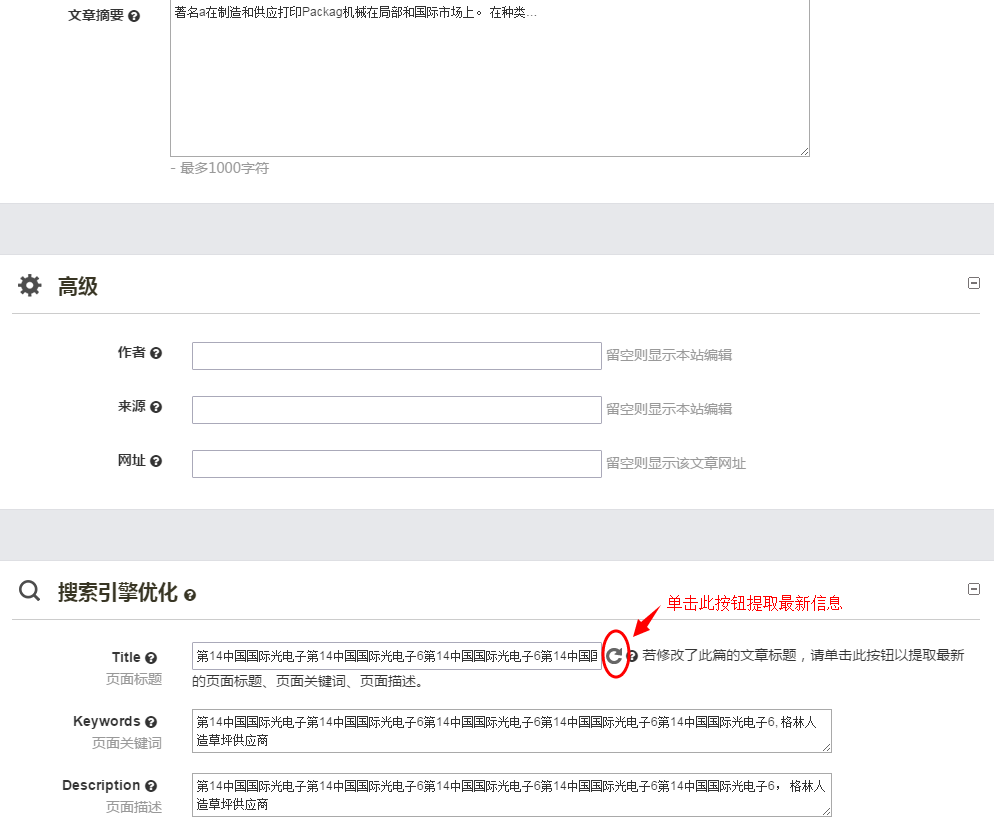Click the Keywords text area

tap(510, 731)
